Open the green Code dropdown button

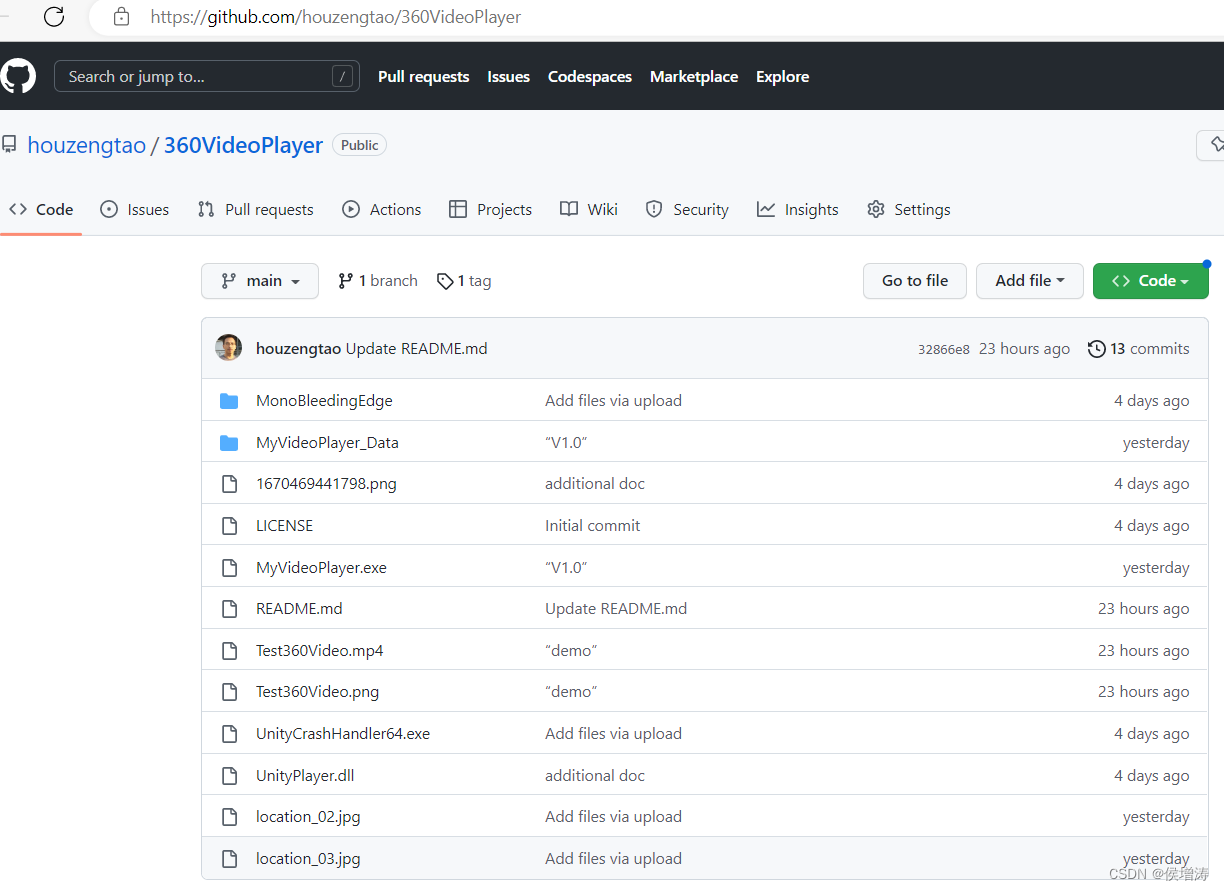point(1151,281)
